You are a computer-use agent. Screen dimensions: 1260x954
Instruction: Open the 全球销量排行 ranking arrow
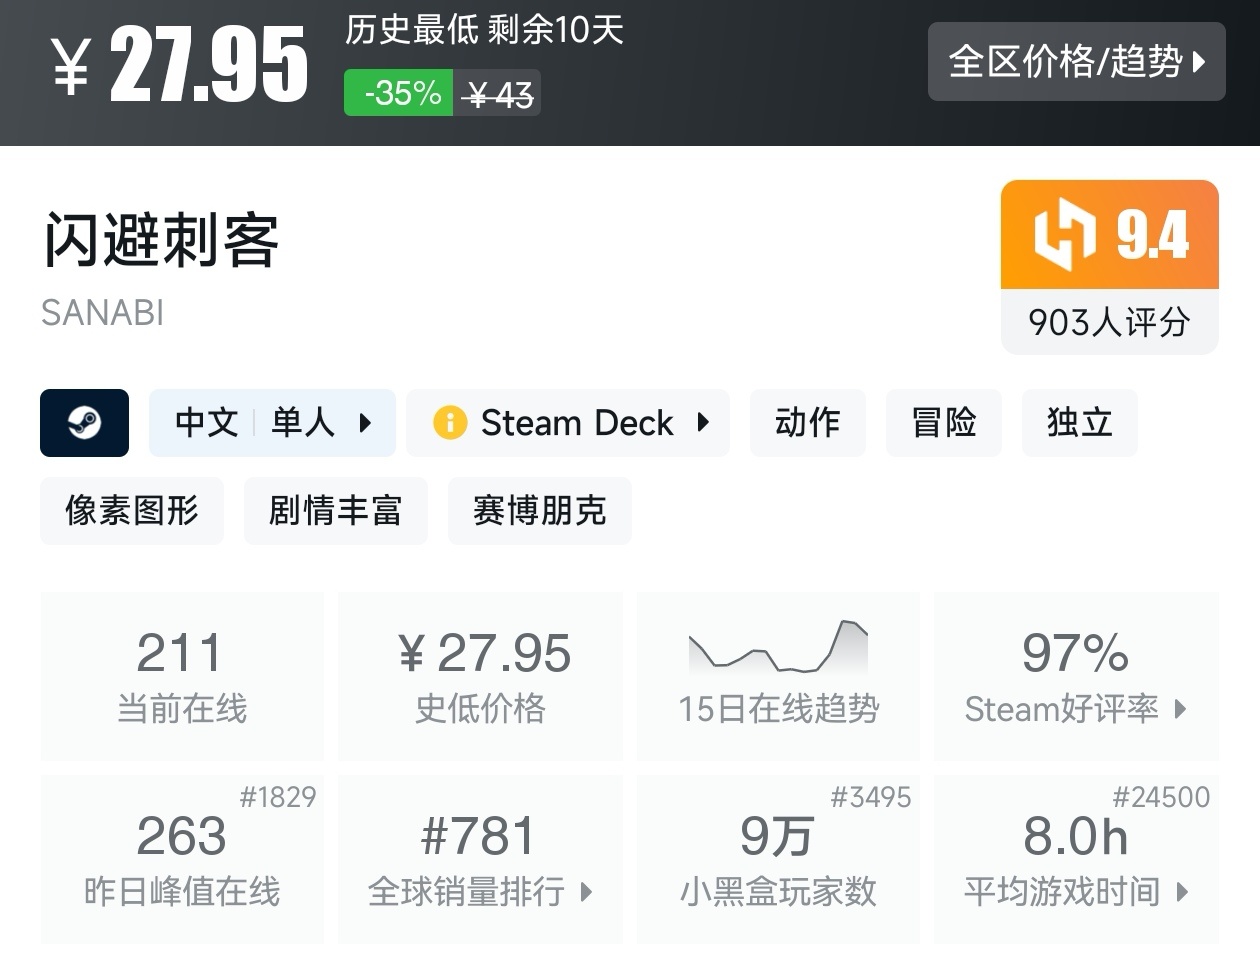tap(587, 891)
